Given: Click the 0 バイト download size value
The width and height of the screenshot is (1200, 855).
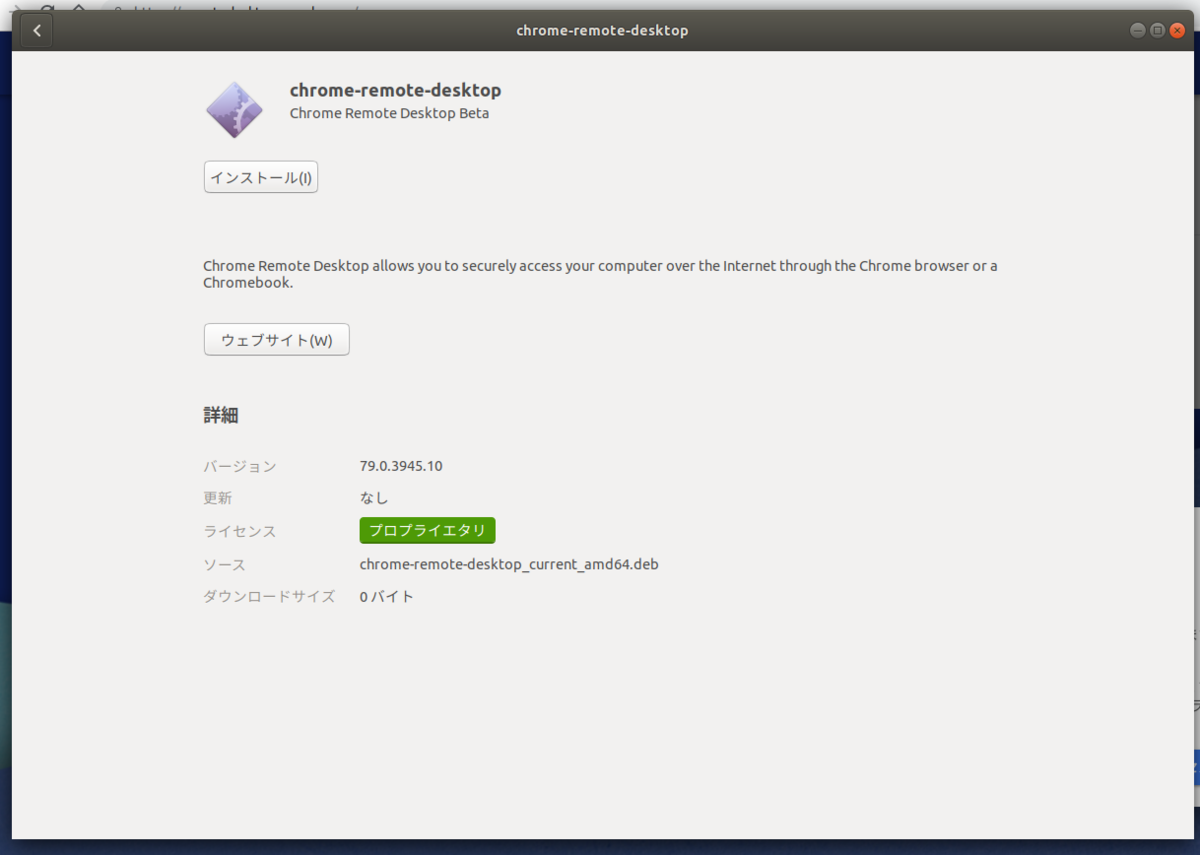Looking at the screenshot, I should coord(387,597).
